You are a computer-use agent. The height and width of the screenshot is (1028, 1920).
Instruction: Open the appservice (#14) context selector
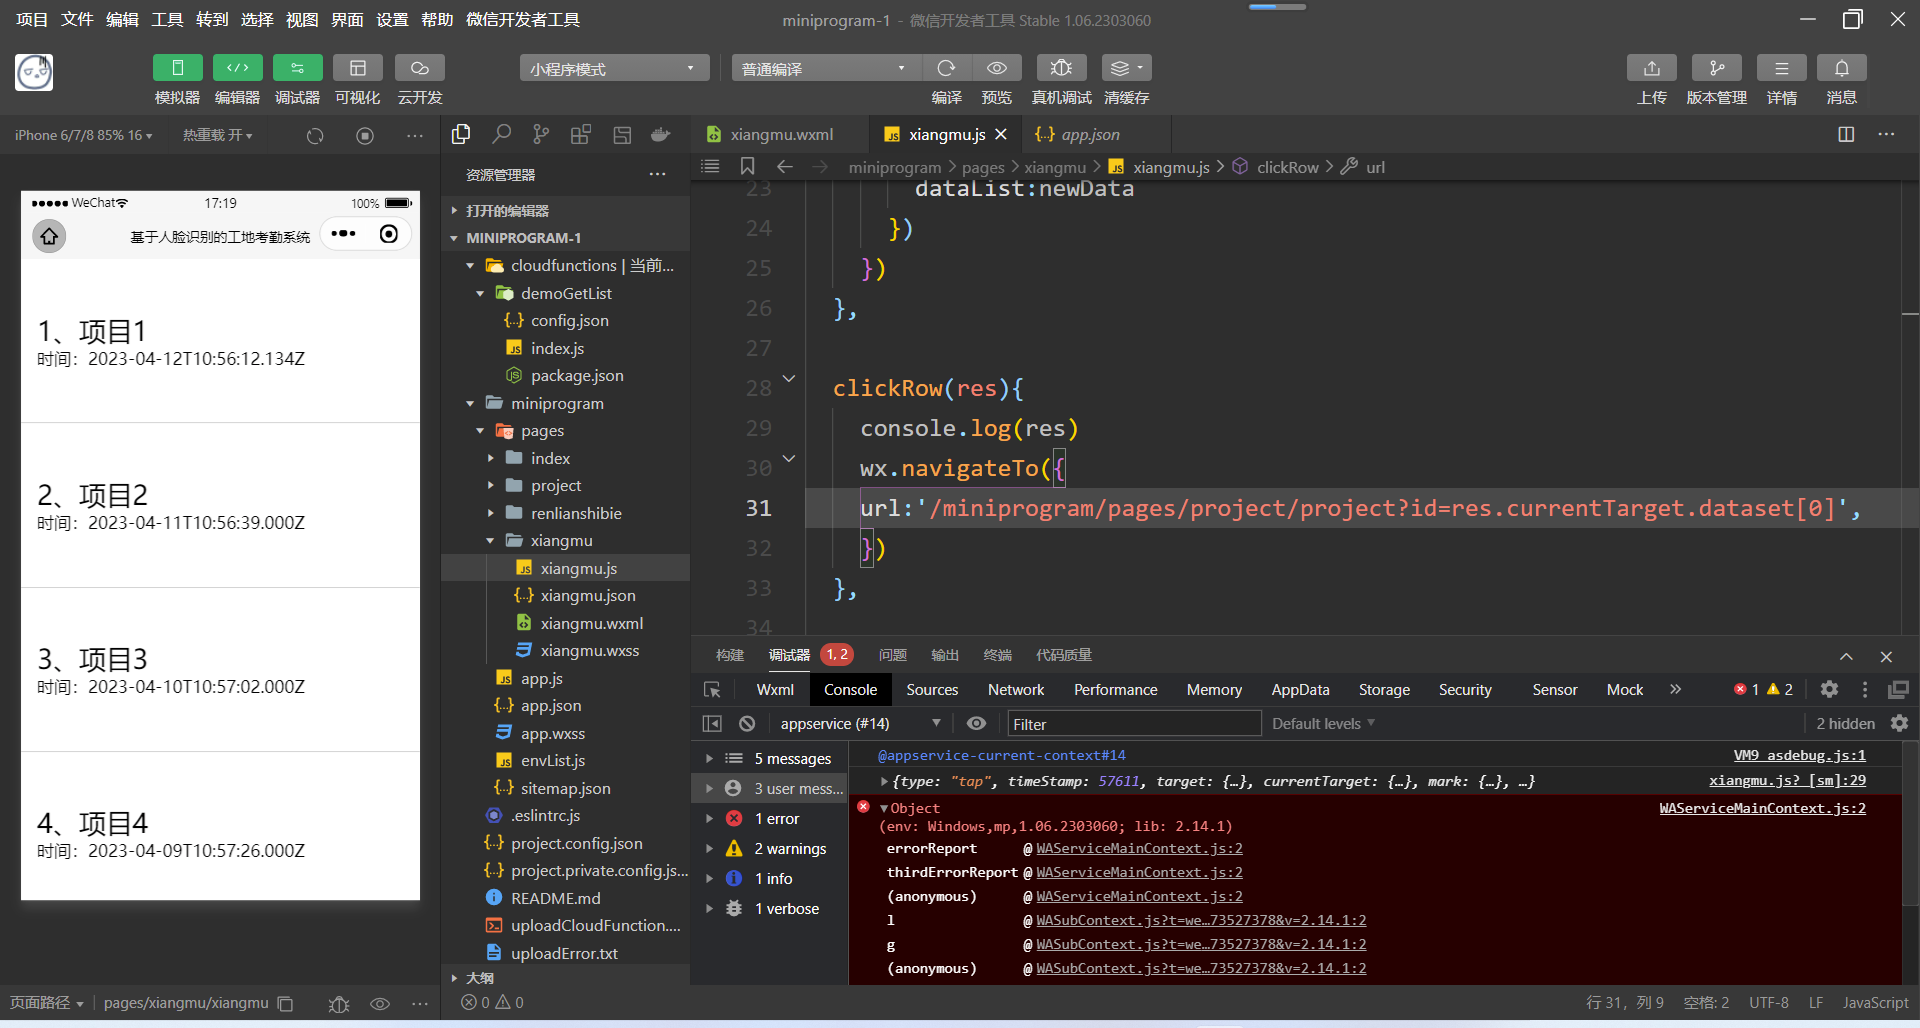(x=860, y=723)
